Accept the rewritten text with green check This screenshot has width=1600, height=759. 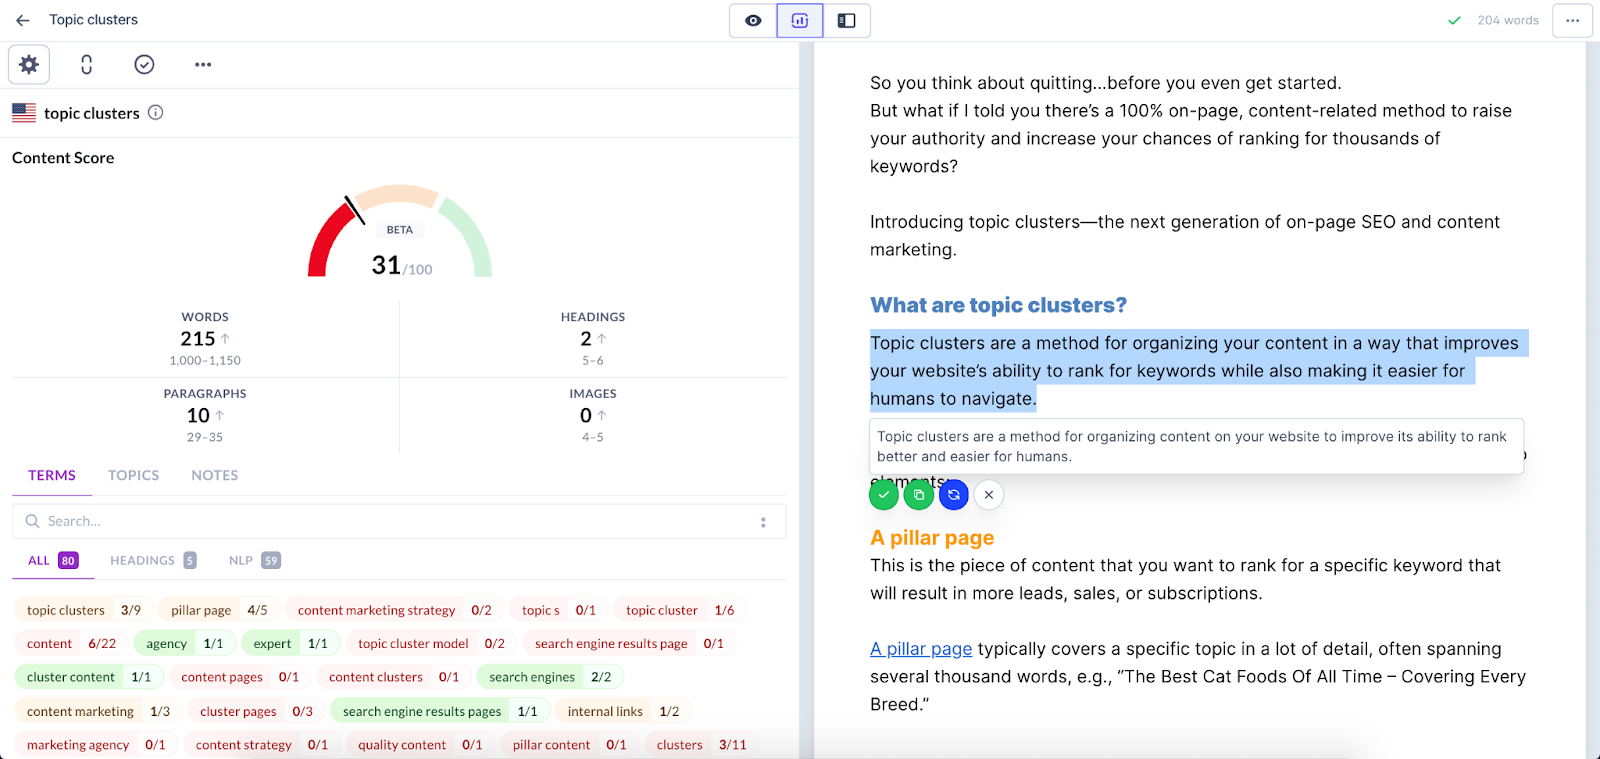pyautogui.click(x=884, y=495)
